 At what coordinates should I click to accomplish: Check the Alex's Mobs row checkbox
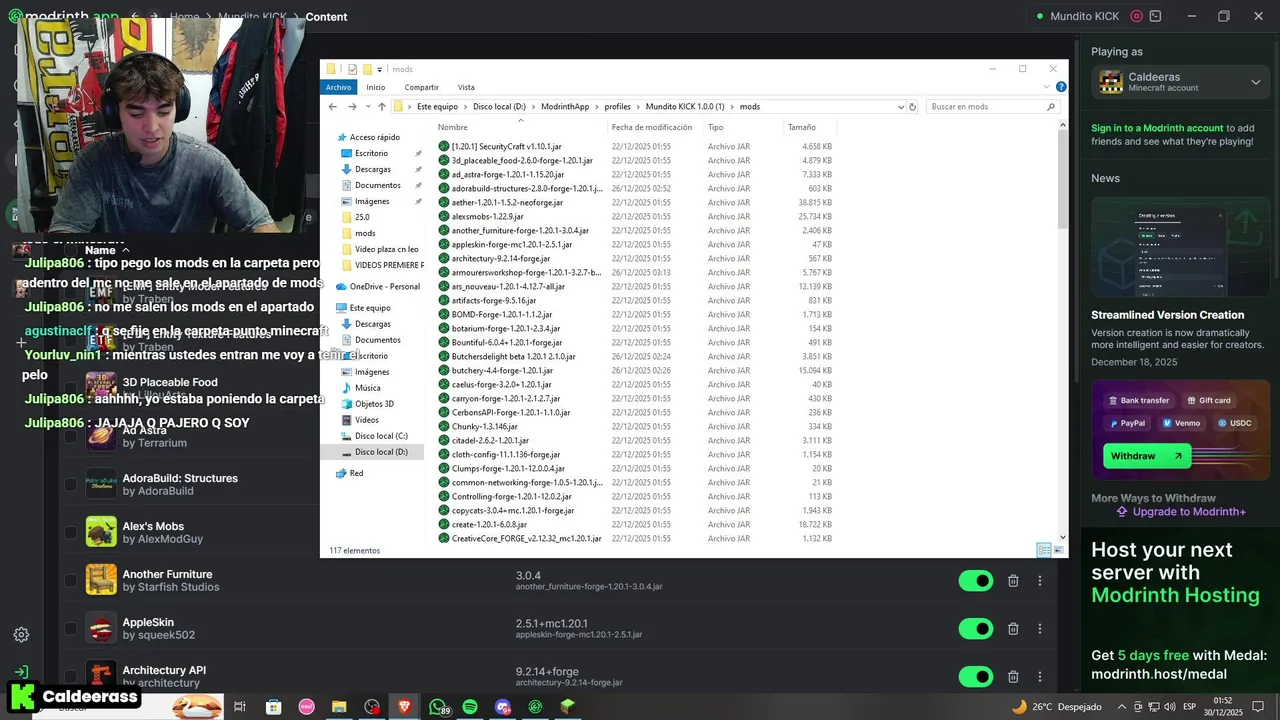(70, 533)
